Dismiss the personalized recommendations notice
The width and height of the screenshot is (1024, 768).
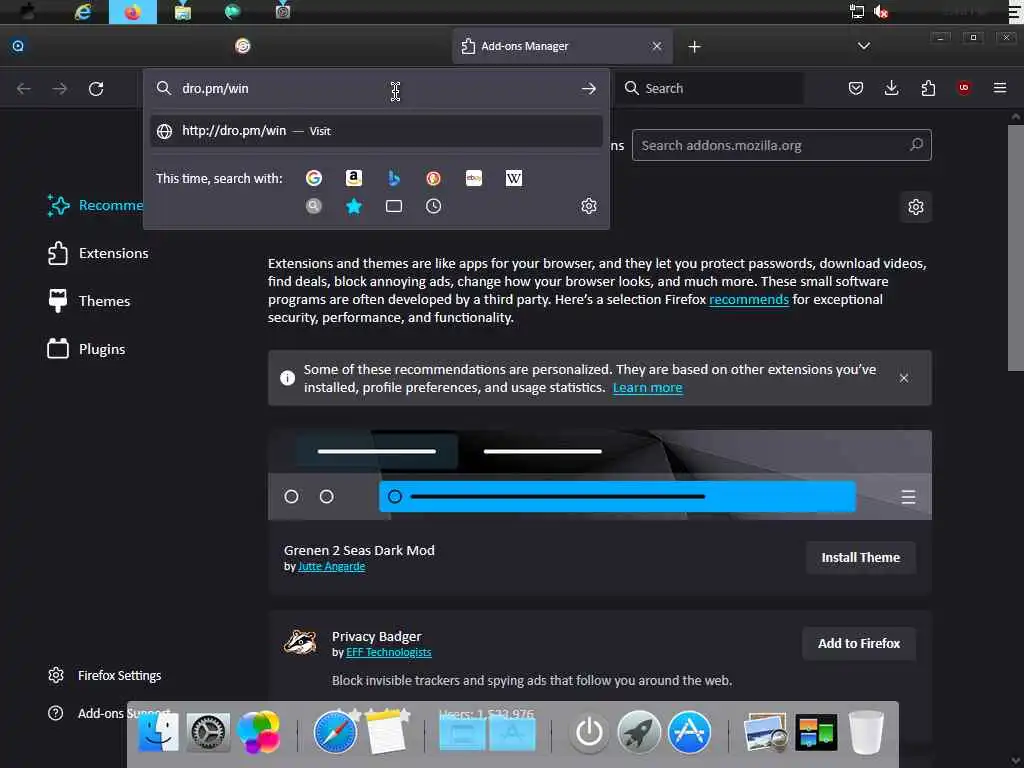point(904,378)
